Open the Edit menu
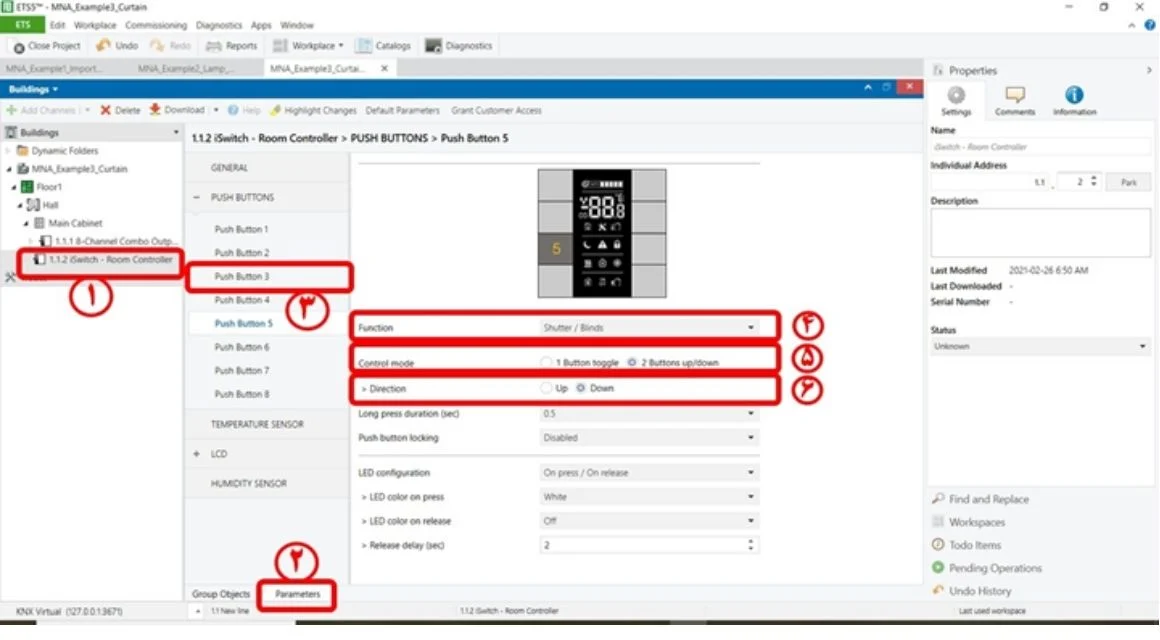The width and height of the screenshot is (1160, 640). tap(58, 25)
